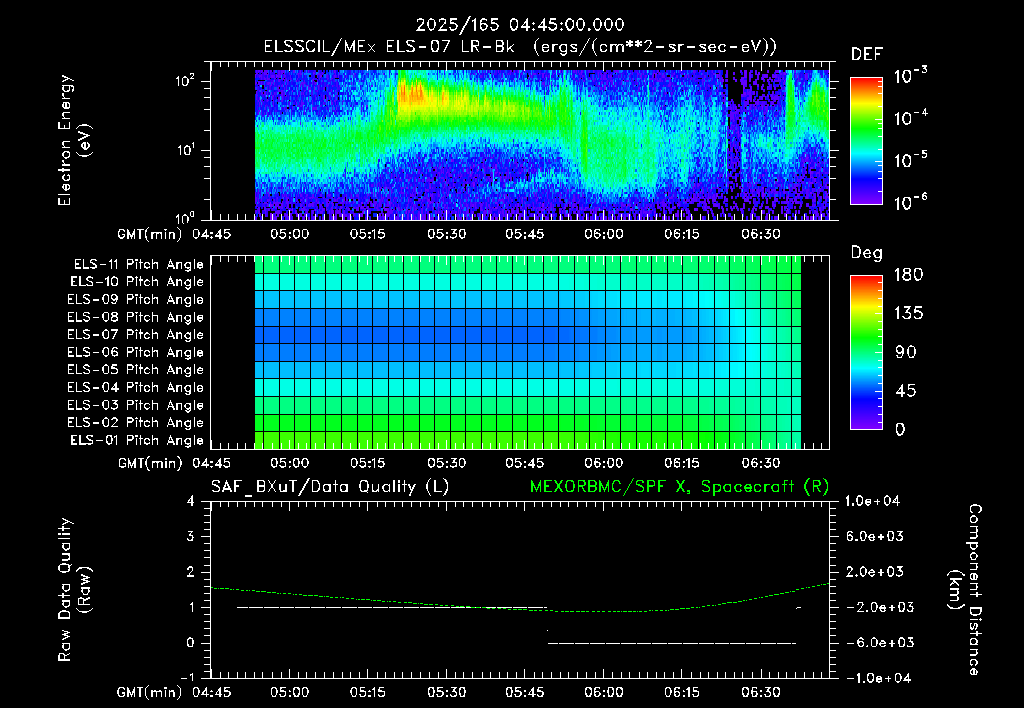Screen dimensions: 1024x708
Task: Click the Deg pitch angle color bar
Action: tap(867, 352)
